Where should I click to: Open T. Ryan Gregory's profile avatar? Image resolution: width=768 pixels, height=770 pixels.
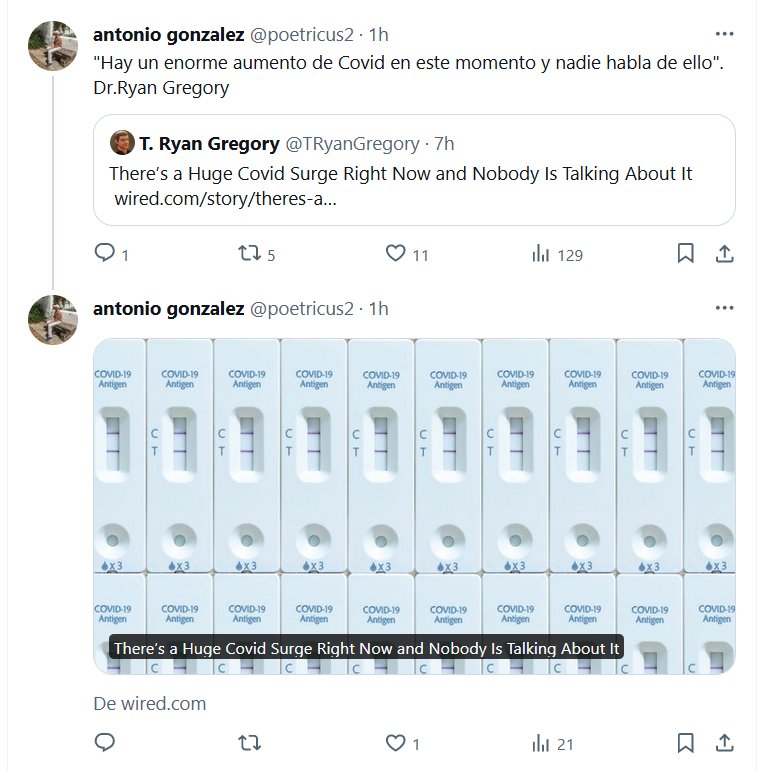click(x=122, y=143)
